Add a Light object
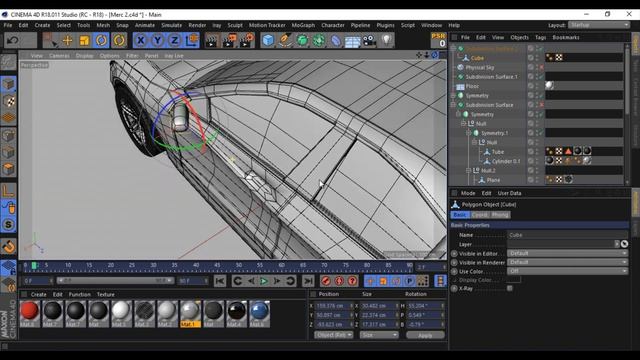Screen dimensions: 640x360 (387, 40)
